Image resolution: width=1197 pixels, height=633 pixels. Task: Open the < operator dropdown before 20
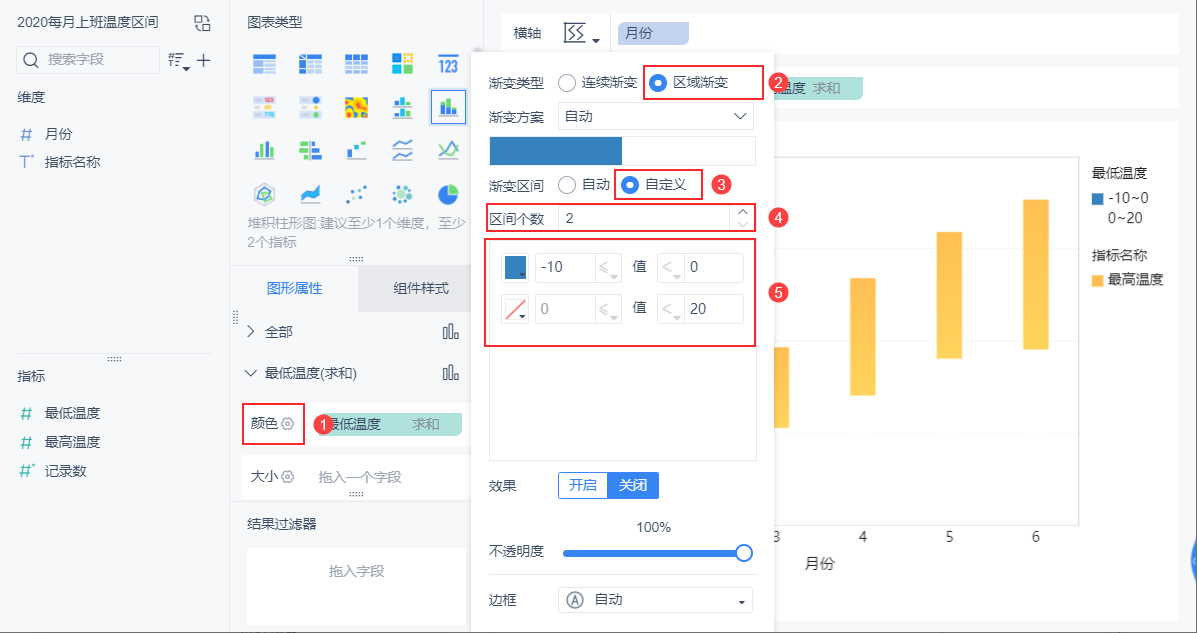[x=669, y=309]
